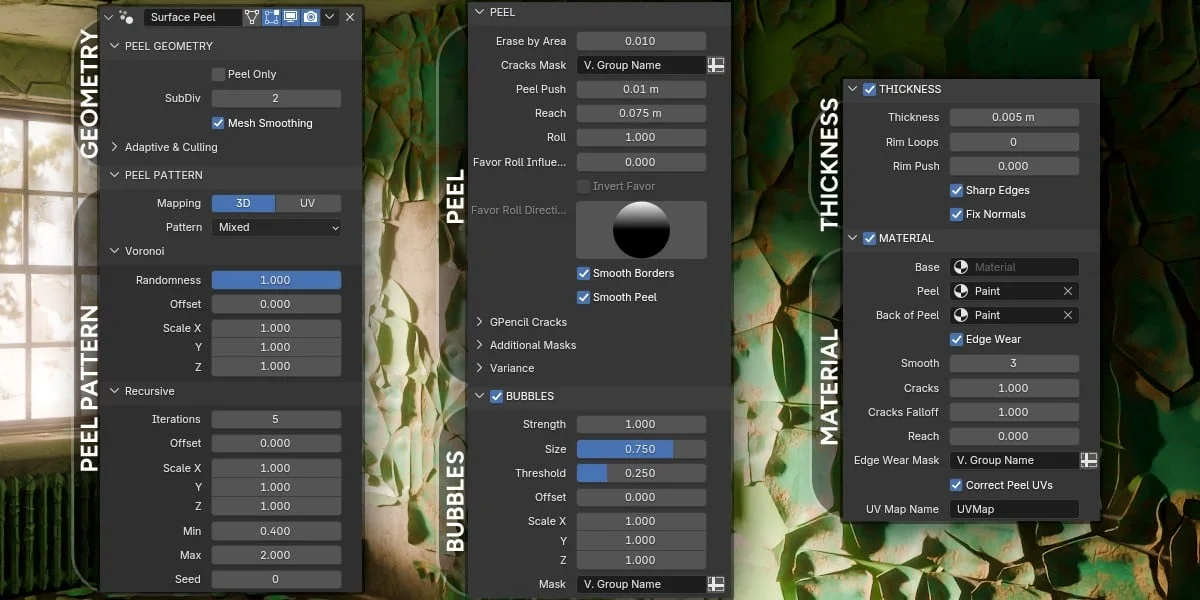Toggle realtime viewport display of the modifier
Image resolution: width=1200 pixels, height=600 pixels.
(289, 17)
